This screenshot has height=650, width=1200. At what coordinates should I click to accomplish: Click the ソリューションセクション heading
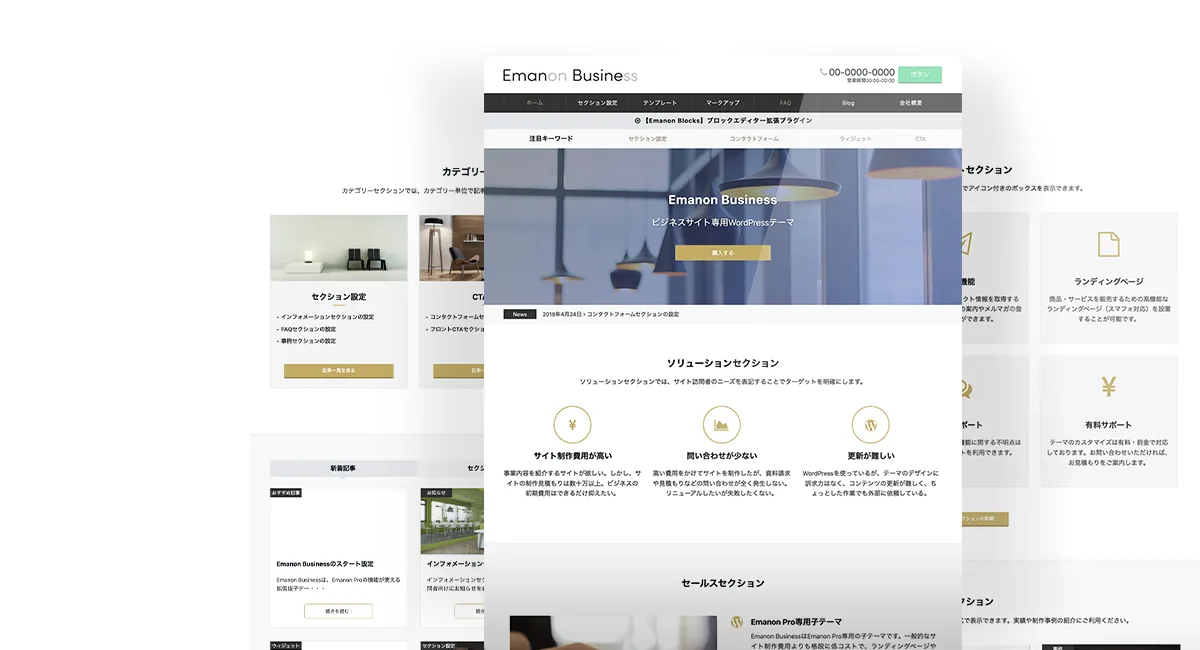[723, 363]
